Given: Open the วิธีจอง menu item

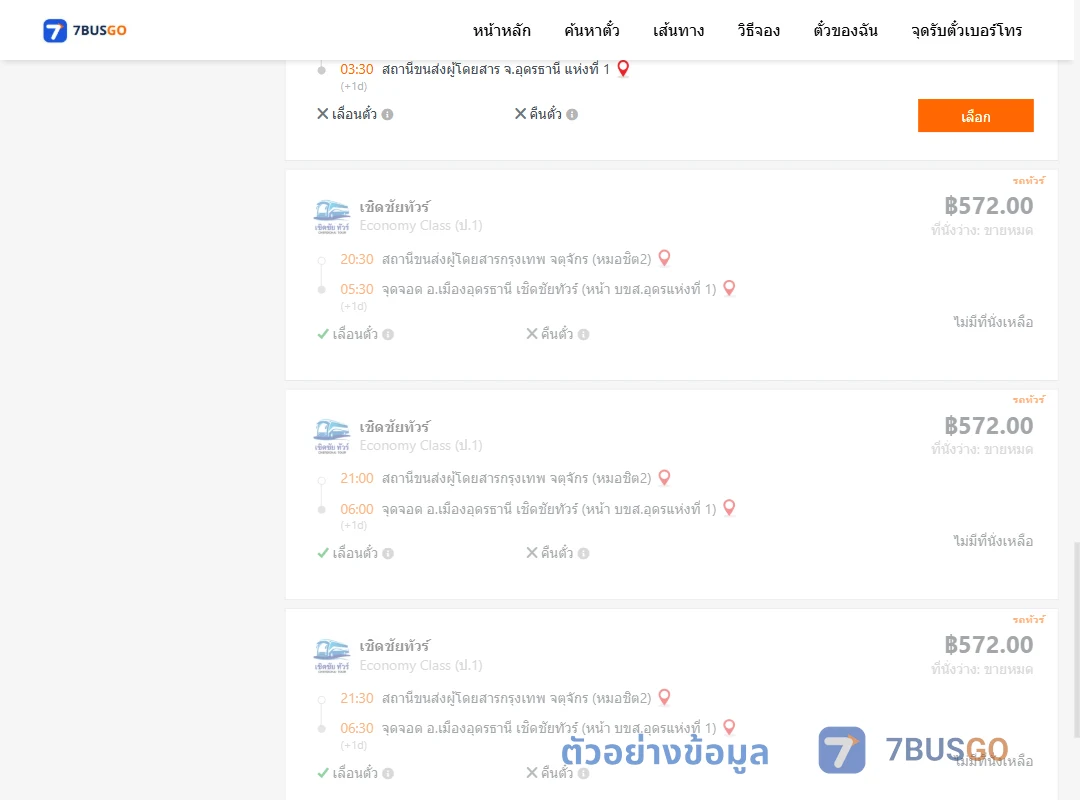Looking at the screenshot, I should pos(758,30).
